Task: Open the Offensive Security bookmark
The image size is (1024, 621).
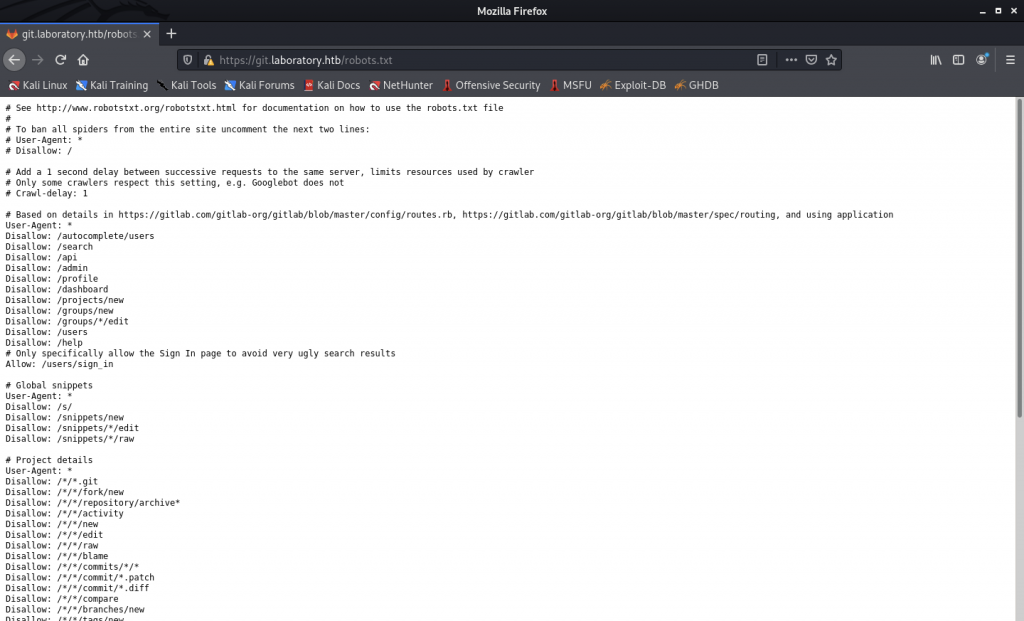Action: tap(490, 85)
